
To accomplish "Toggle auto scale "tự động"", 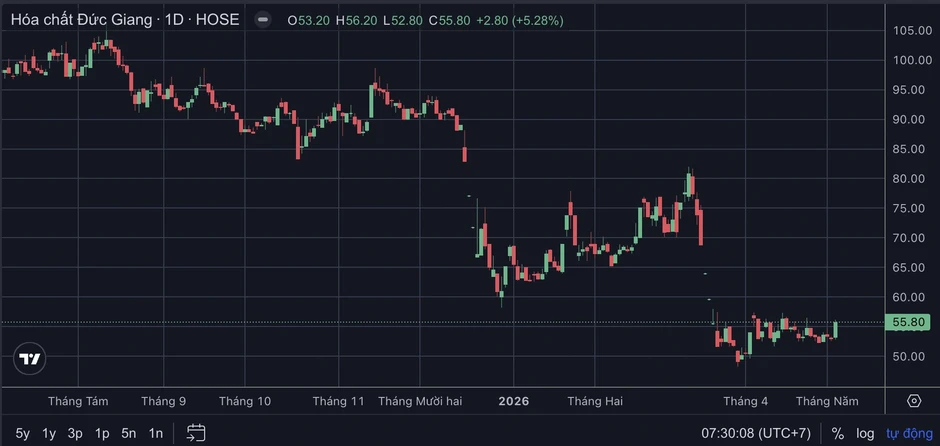I will 909,433.
